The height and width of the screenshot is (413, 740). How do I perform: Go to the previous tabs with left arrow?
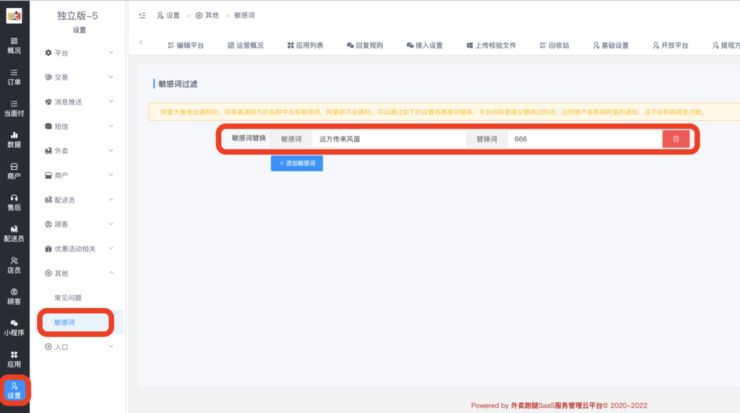pos(141,42)
